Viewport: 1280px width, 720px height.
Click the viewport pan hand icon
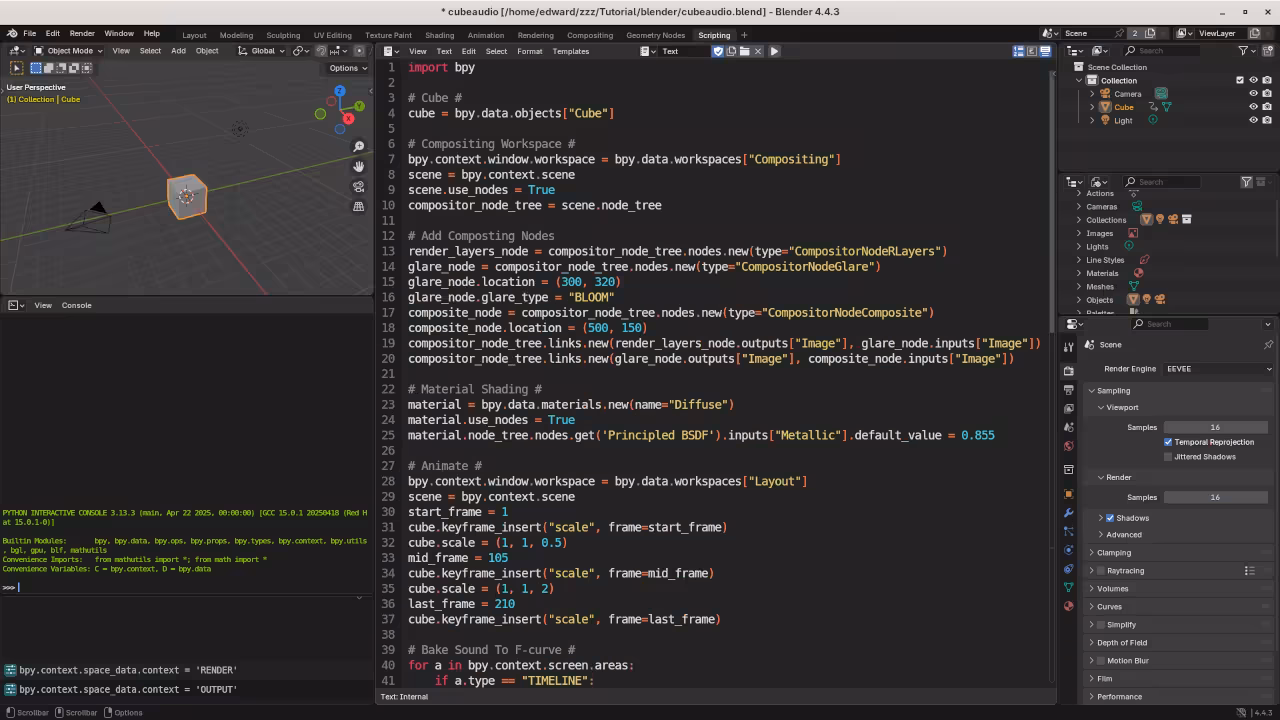click(359, 166)
